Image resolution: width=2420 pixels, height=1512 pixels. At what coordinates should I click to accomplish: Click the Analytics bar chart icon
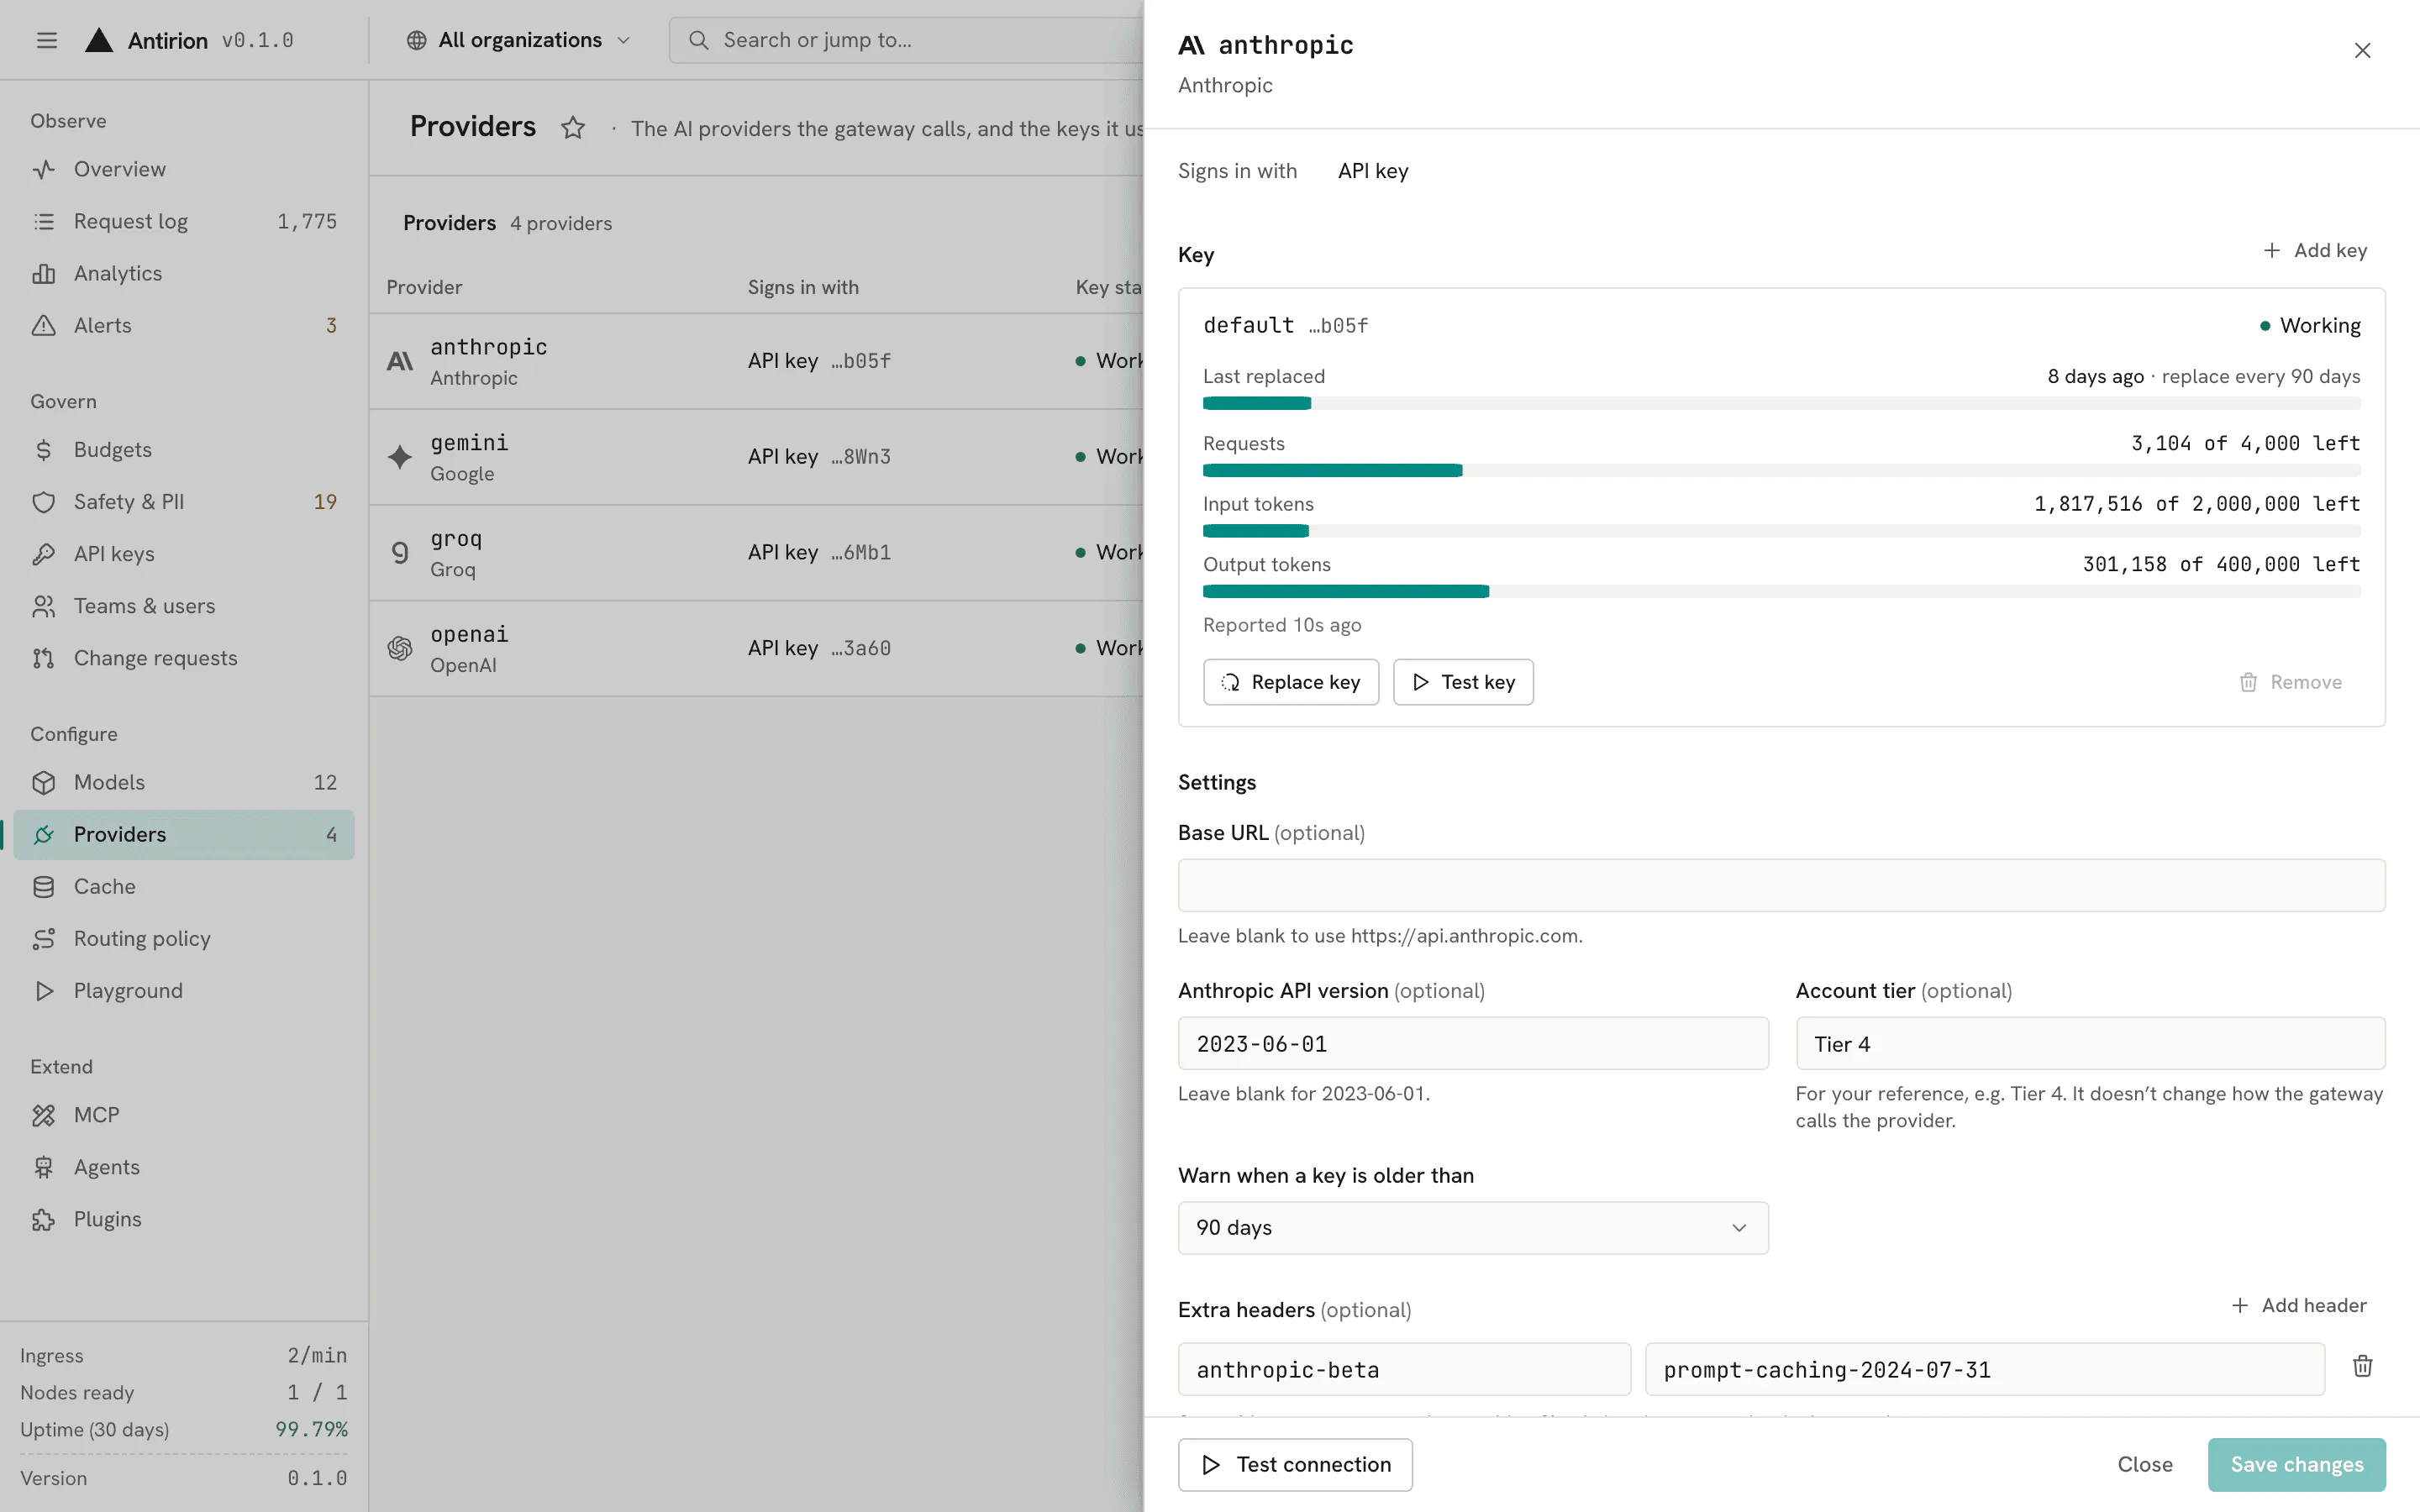pyautogui.click(x=44, y=273)
